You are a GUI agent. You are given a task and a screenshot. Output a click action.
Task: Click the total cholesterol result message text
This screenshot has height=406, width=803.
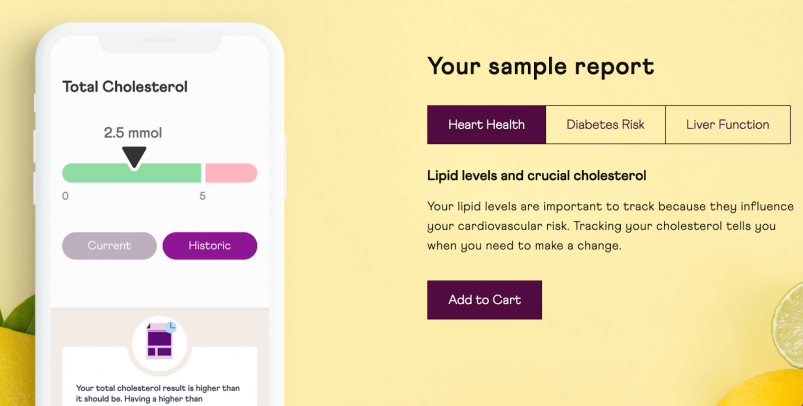coord(158,393)
